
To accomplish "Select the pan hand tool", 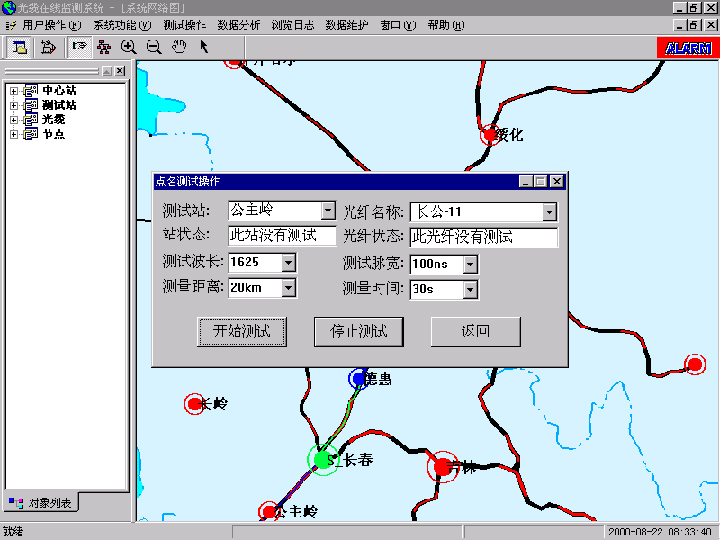I will (179, 47).
